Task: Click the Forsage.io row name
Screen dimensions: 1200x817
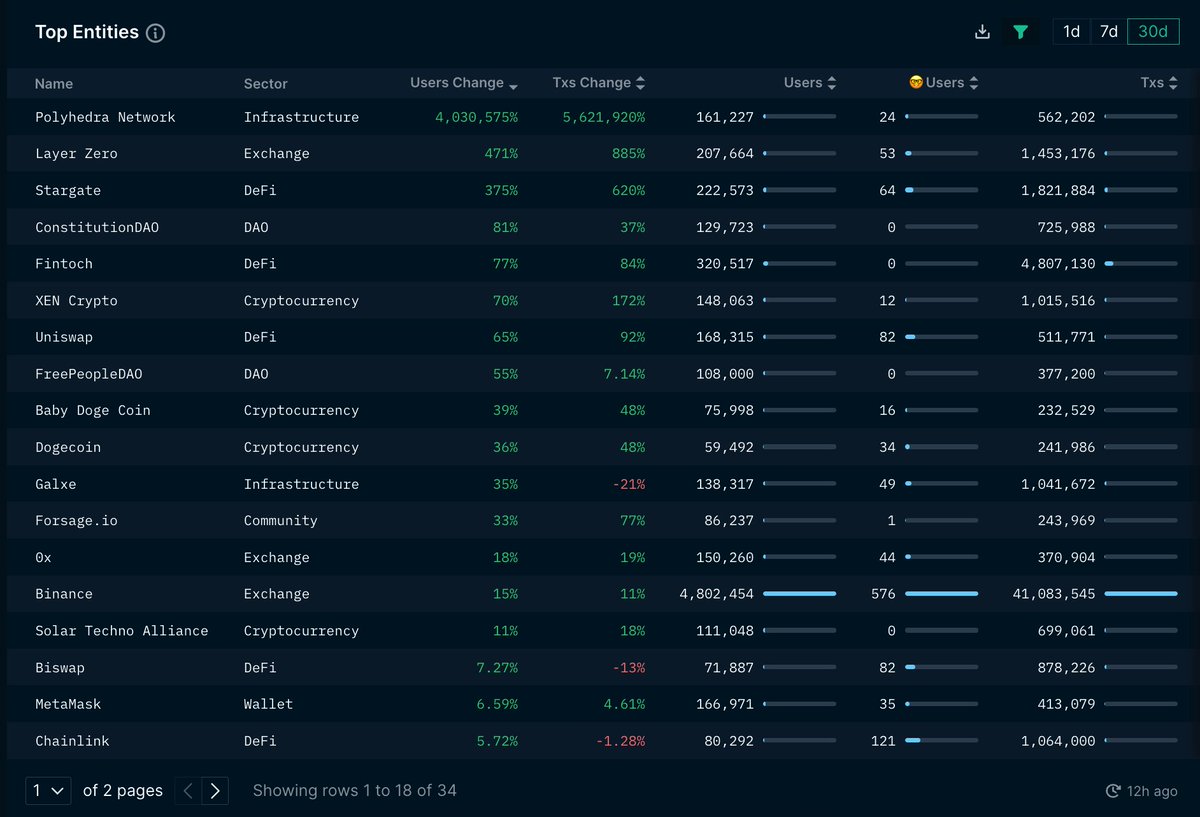Action: (76, 521)
